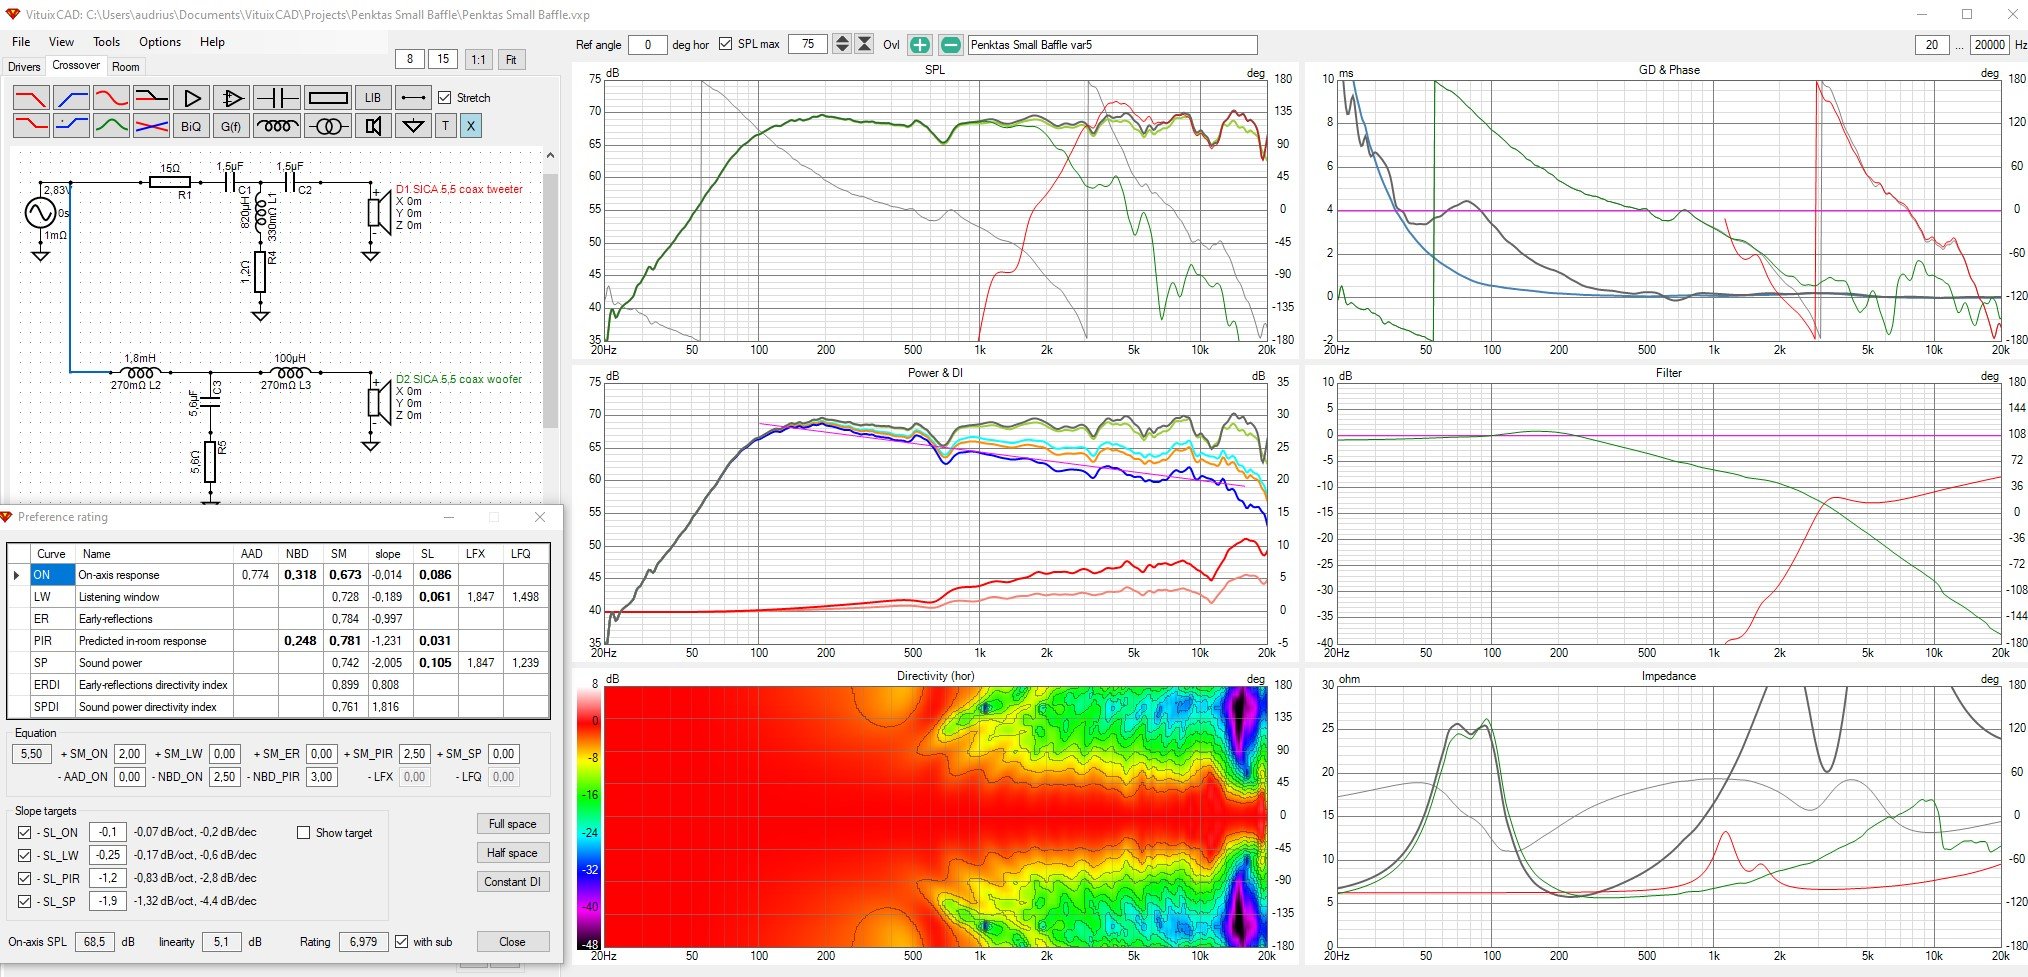Add a capacitor to the schematic
2028x977 pixels.
tap(277, 98)
